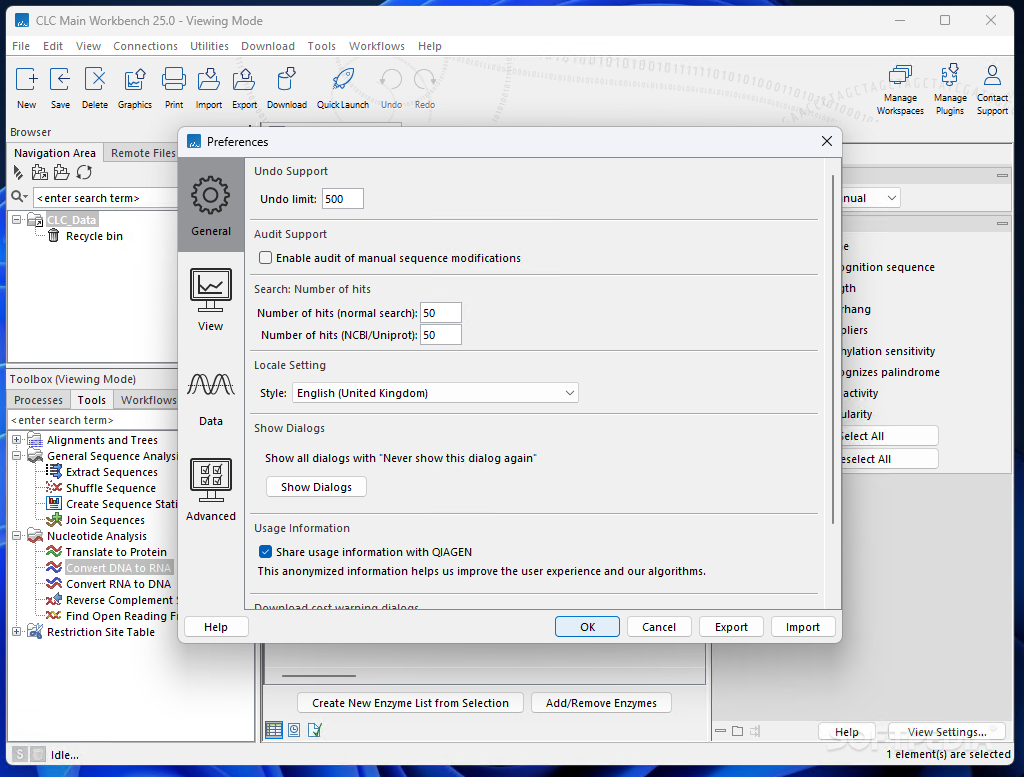This screenshot has height=777, width=1024.
Task: Enable audit of manual sequence modifications
Action: click(265, 258)
